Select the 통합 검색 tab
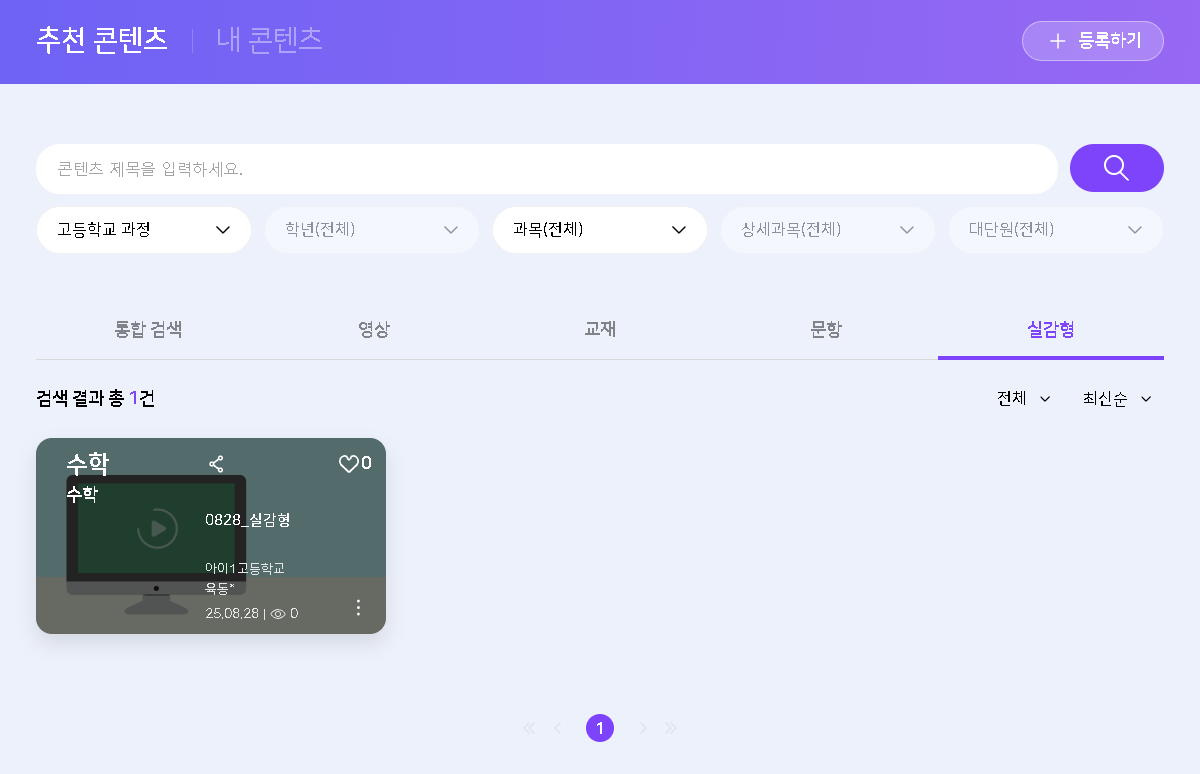 tap(149, 329)
